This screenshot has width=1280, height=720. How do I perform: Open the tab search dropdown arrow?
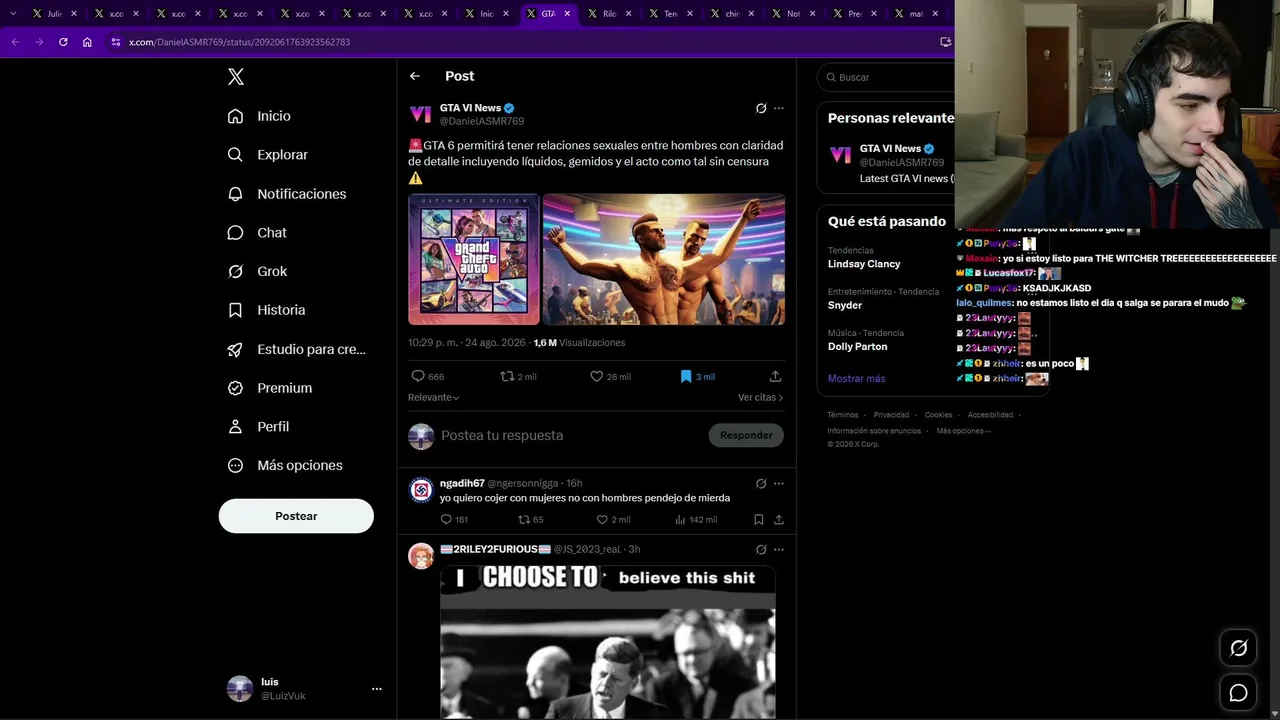pos(13,14)
